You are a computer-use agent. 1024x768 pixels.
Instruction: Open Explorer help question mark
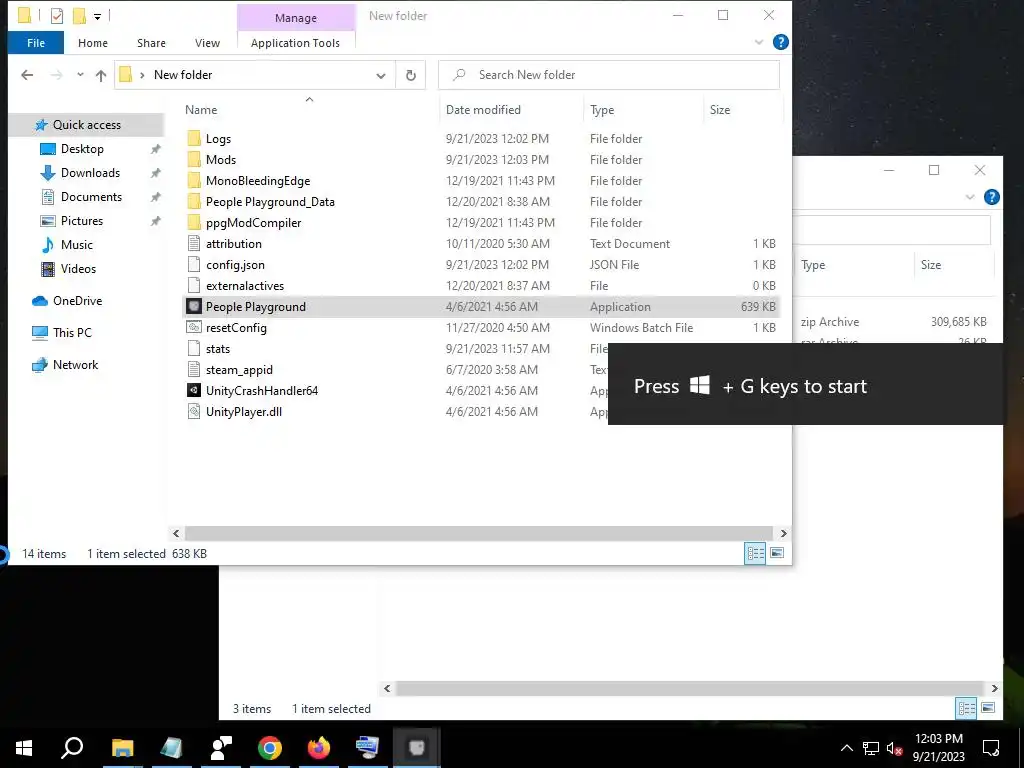point(780,42)
